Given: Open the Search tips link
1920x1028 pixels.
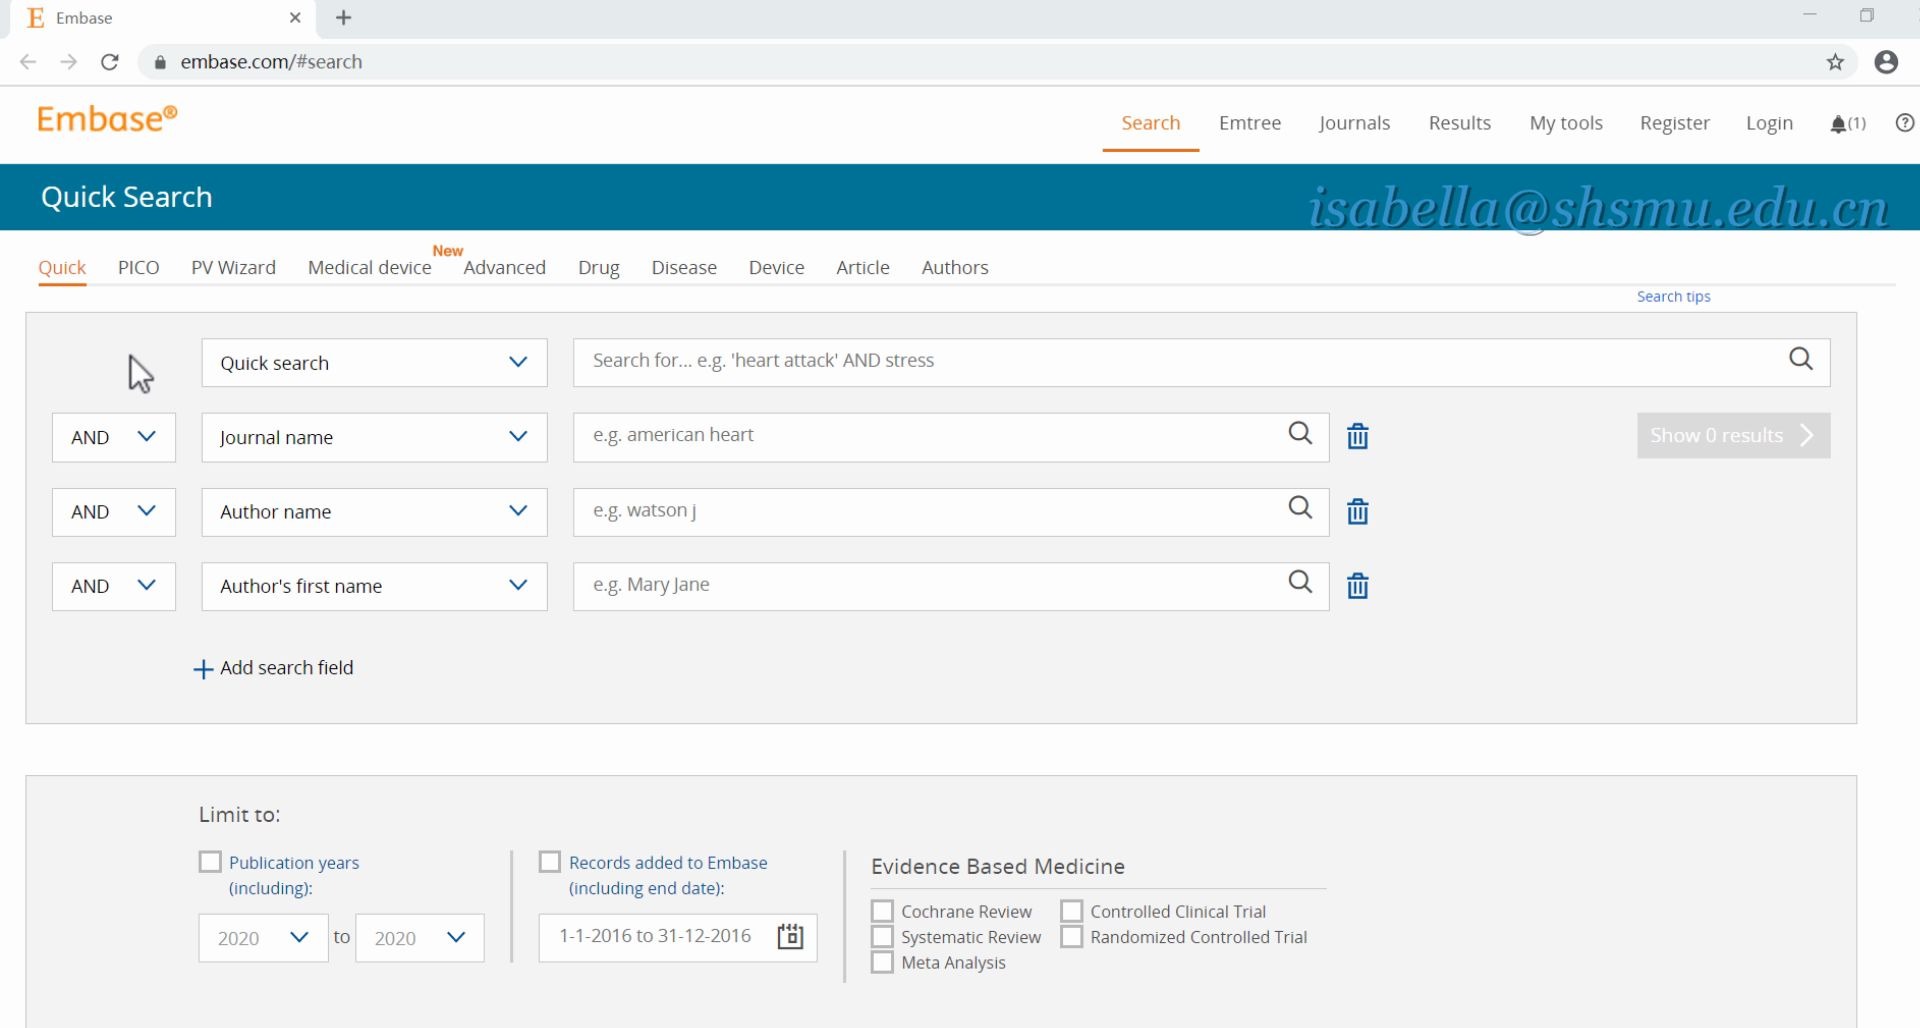Looking at the screenshot, I should pos(1673,296).
